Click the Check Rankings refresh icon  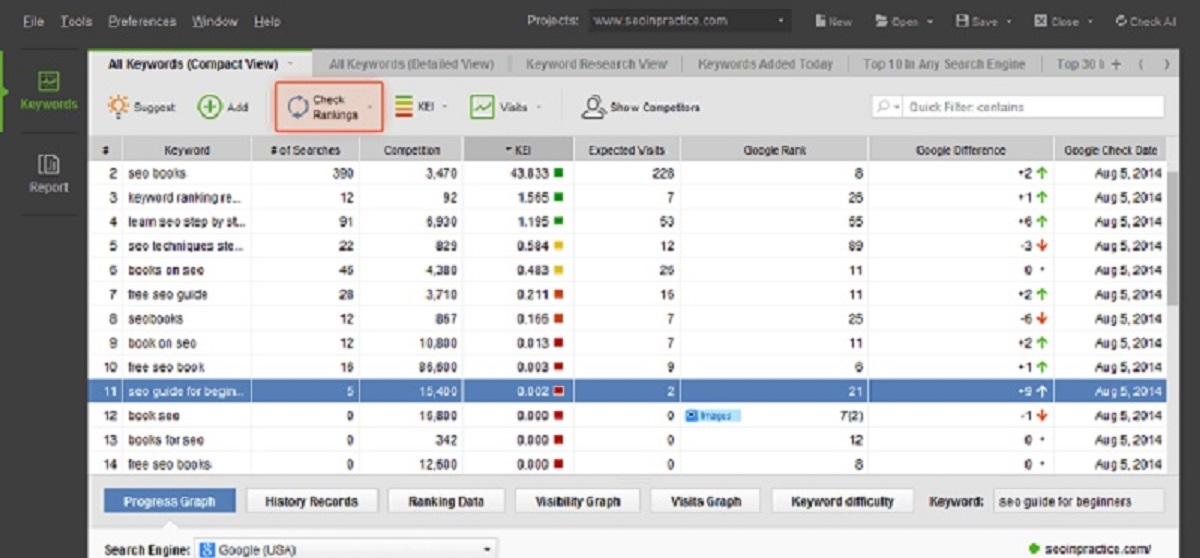[297, 107]
